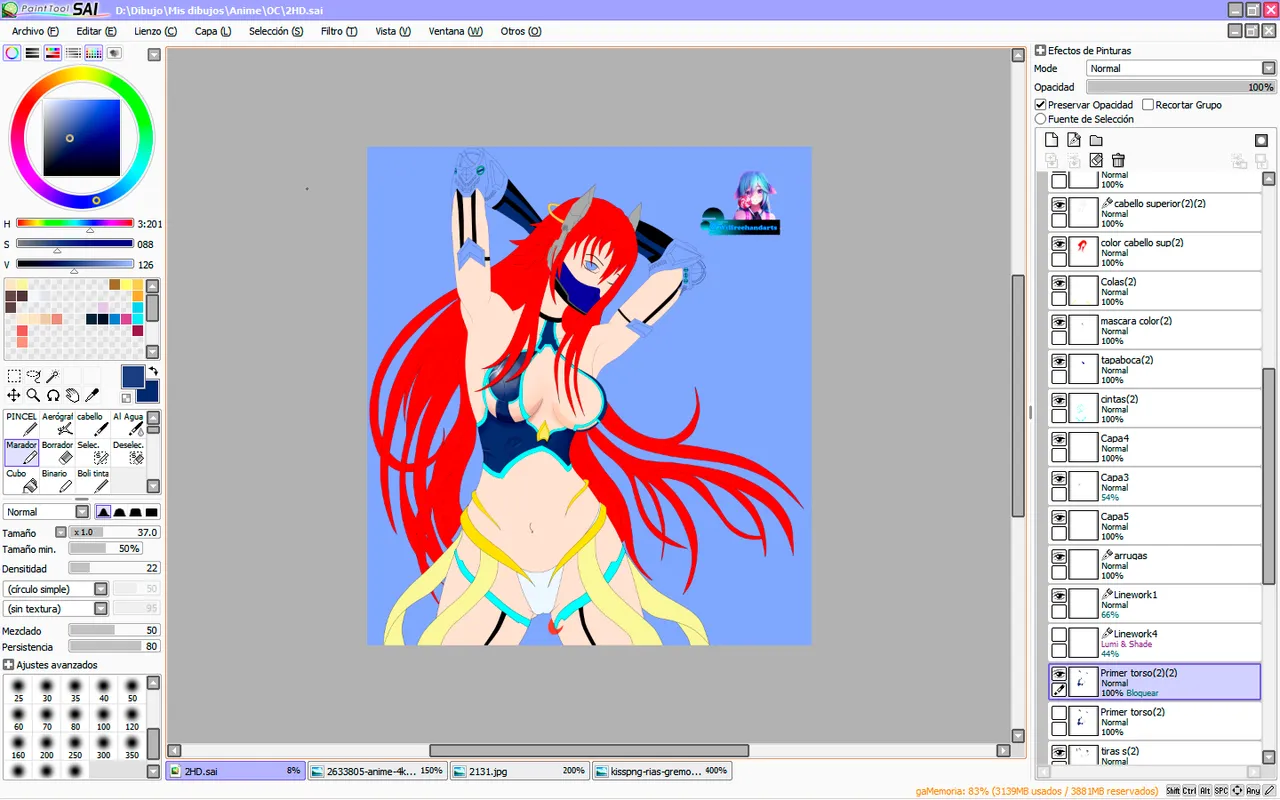The width and height of the screenshot is (1280, 800).
Task: Select the Selec. selection pen tool
Action: [93, 452]
